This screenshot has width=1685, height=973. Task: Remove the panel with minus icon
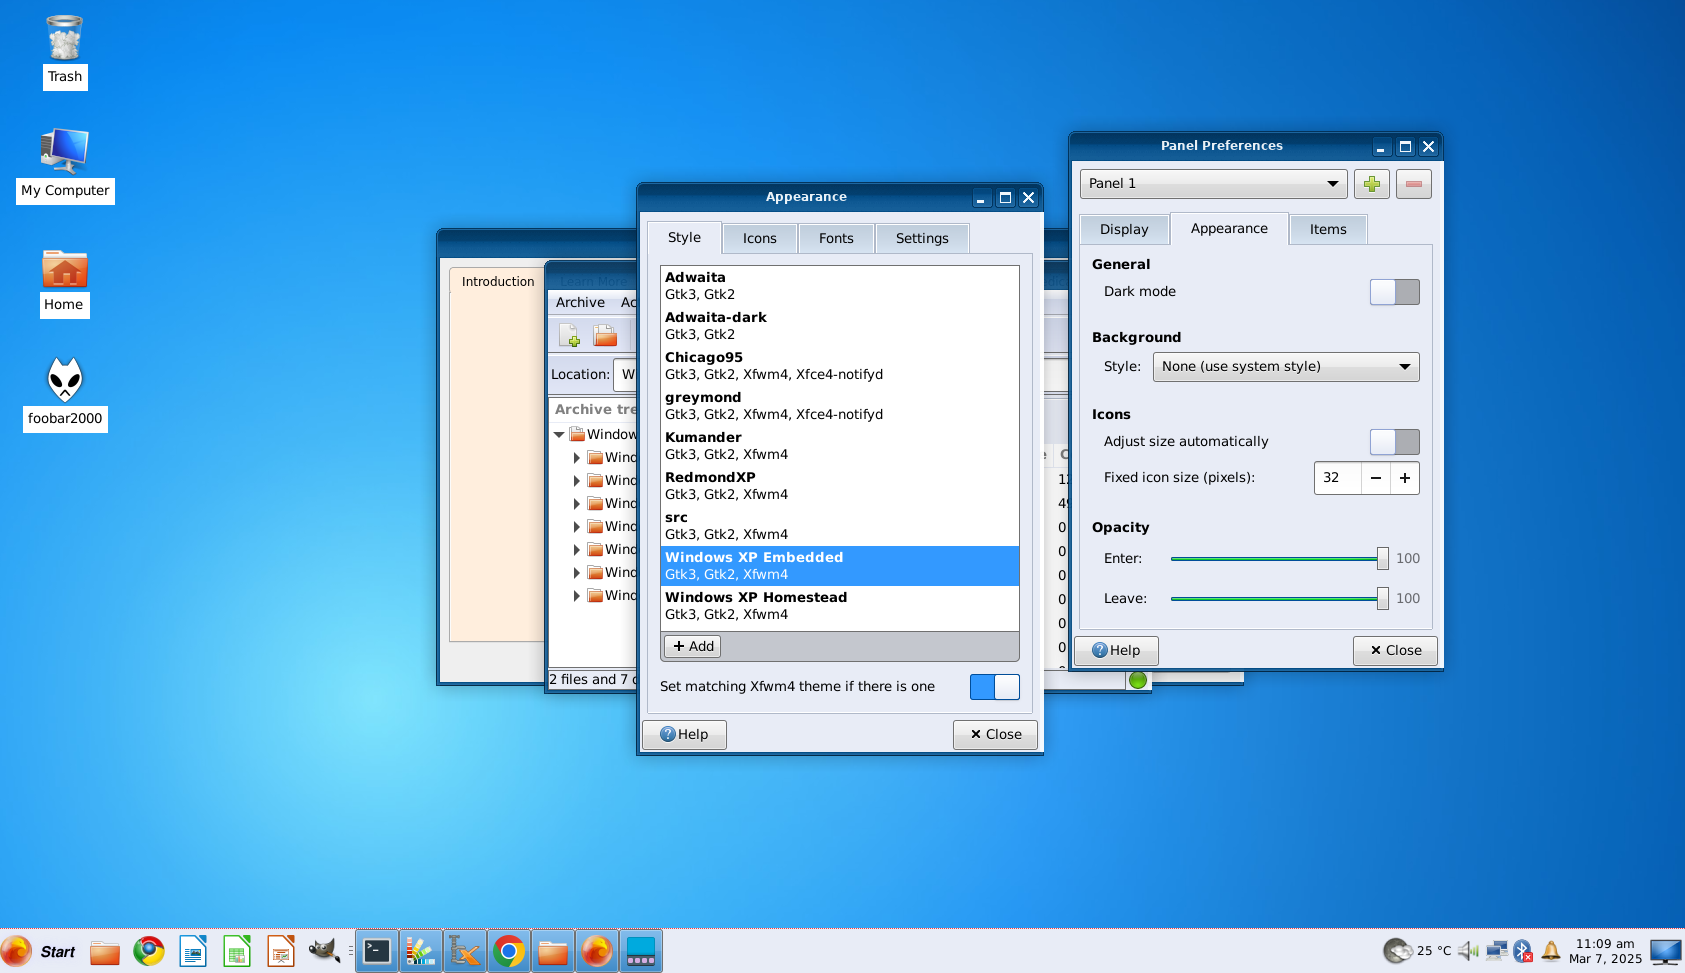click(x=1414, y=184)
